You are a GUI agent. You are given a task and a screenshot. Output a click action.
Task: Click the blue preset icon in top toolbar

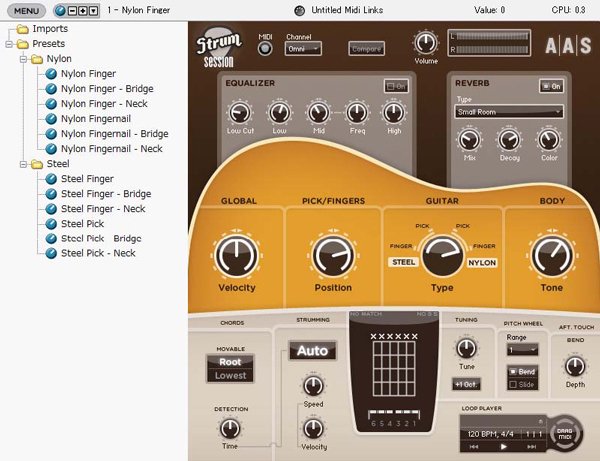point(60,11)
